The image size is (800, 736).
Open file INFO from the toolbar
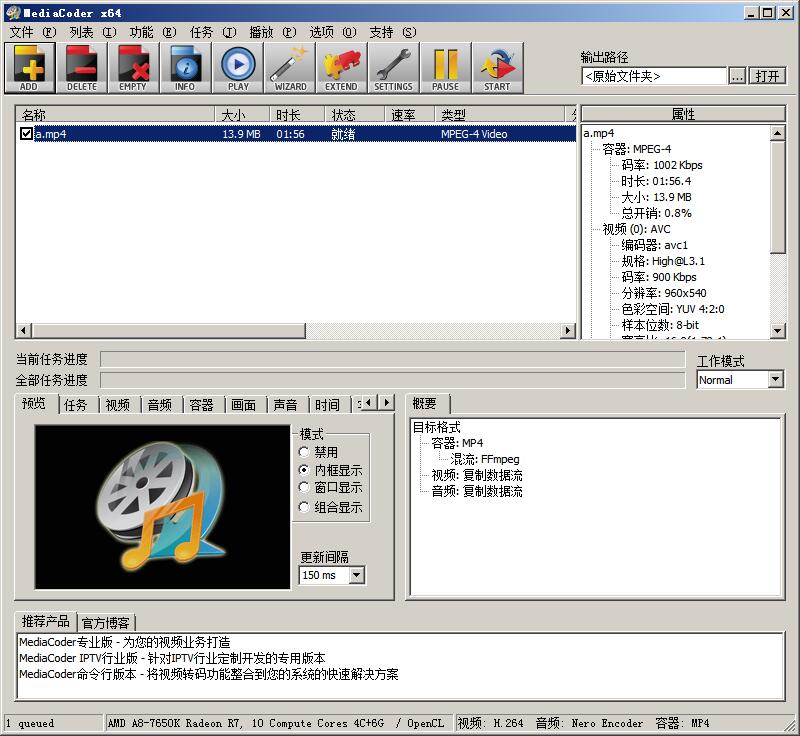pyautogui.click(x=186, y=68)
